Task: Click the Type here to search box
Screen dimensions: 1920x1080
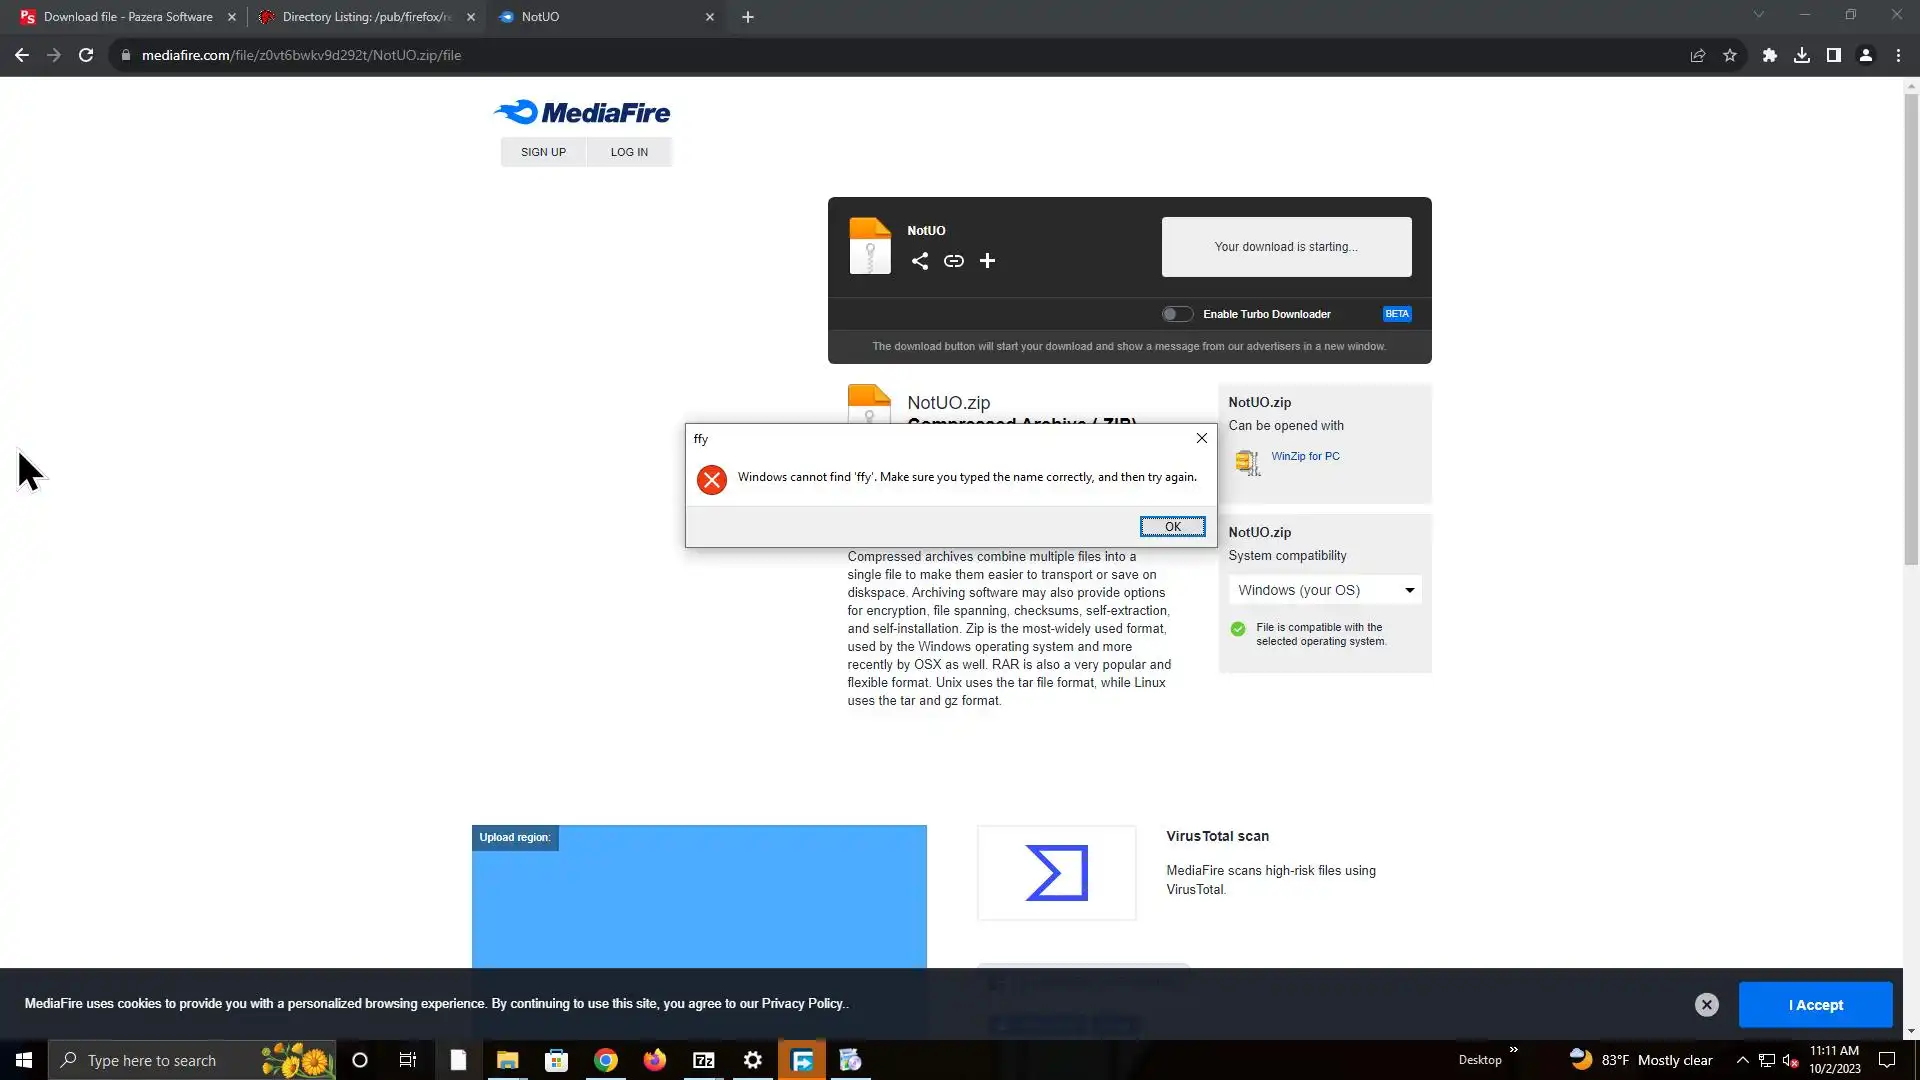Action: pos(152,1060)
